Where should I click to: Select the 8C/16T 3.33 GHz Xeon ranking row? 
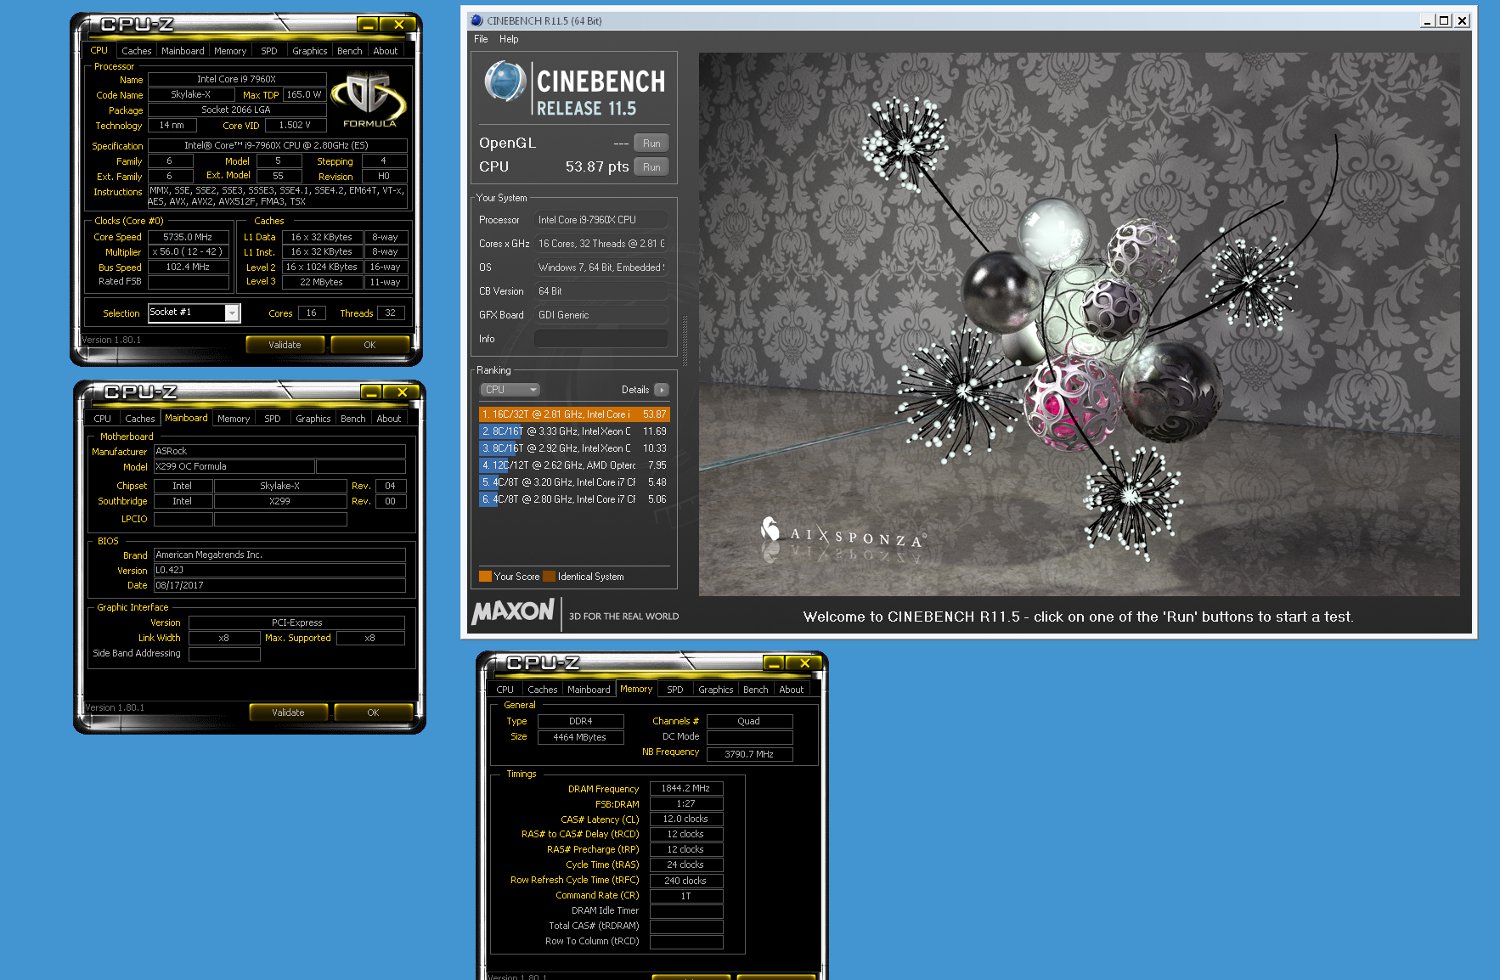[x=574, y=431]
